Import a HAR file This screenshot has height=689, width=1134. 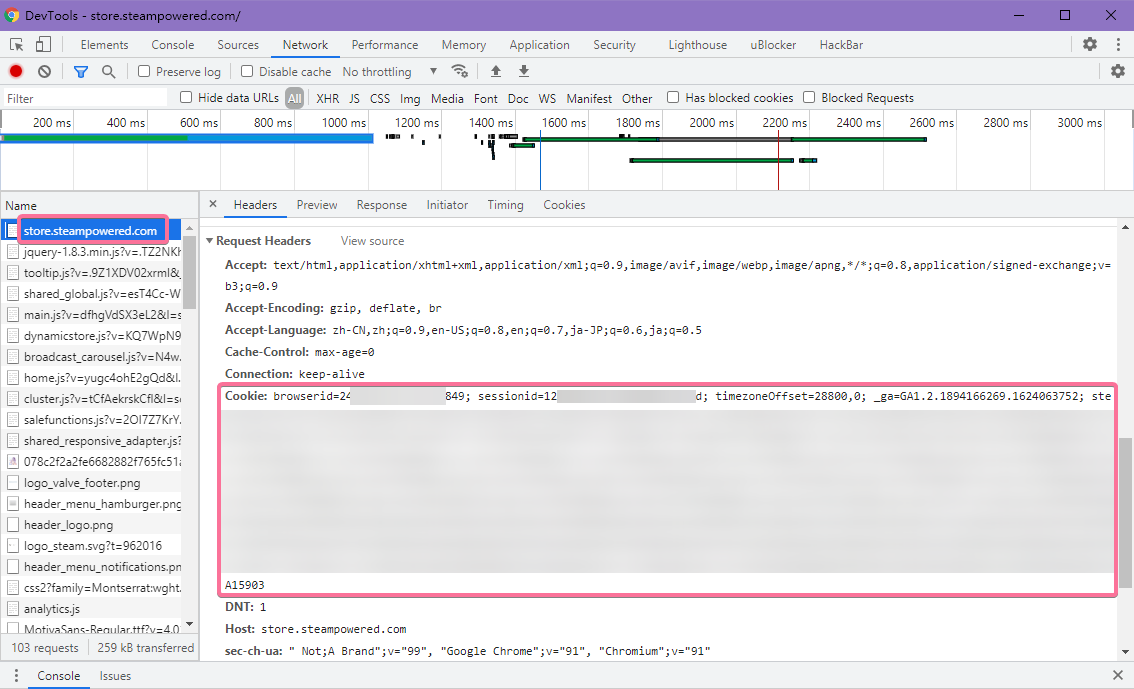pyautogui.click(x=495, y=71)
